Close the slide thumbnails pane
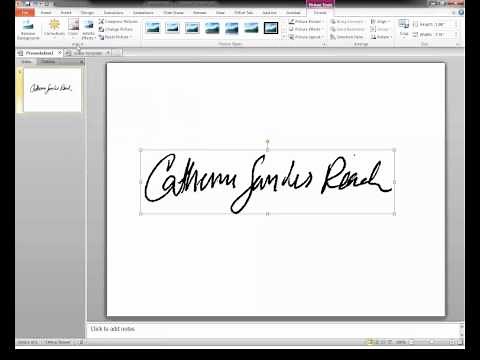The image size is (480, 360). [81, 62]
